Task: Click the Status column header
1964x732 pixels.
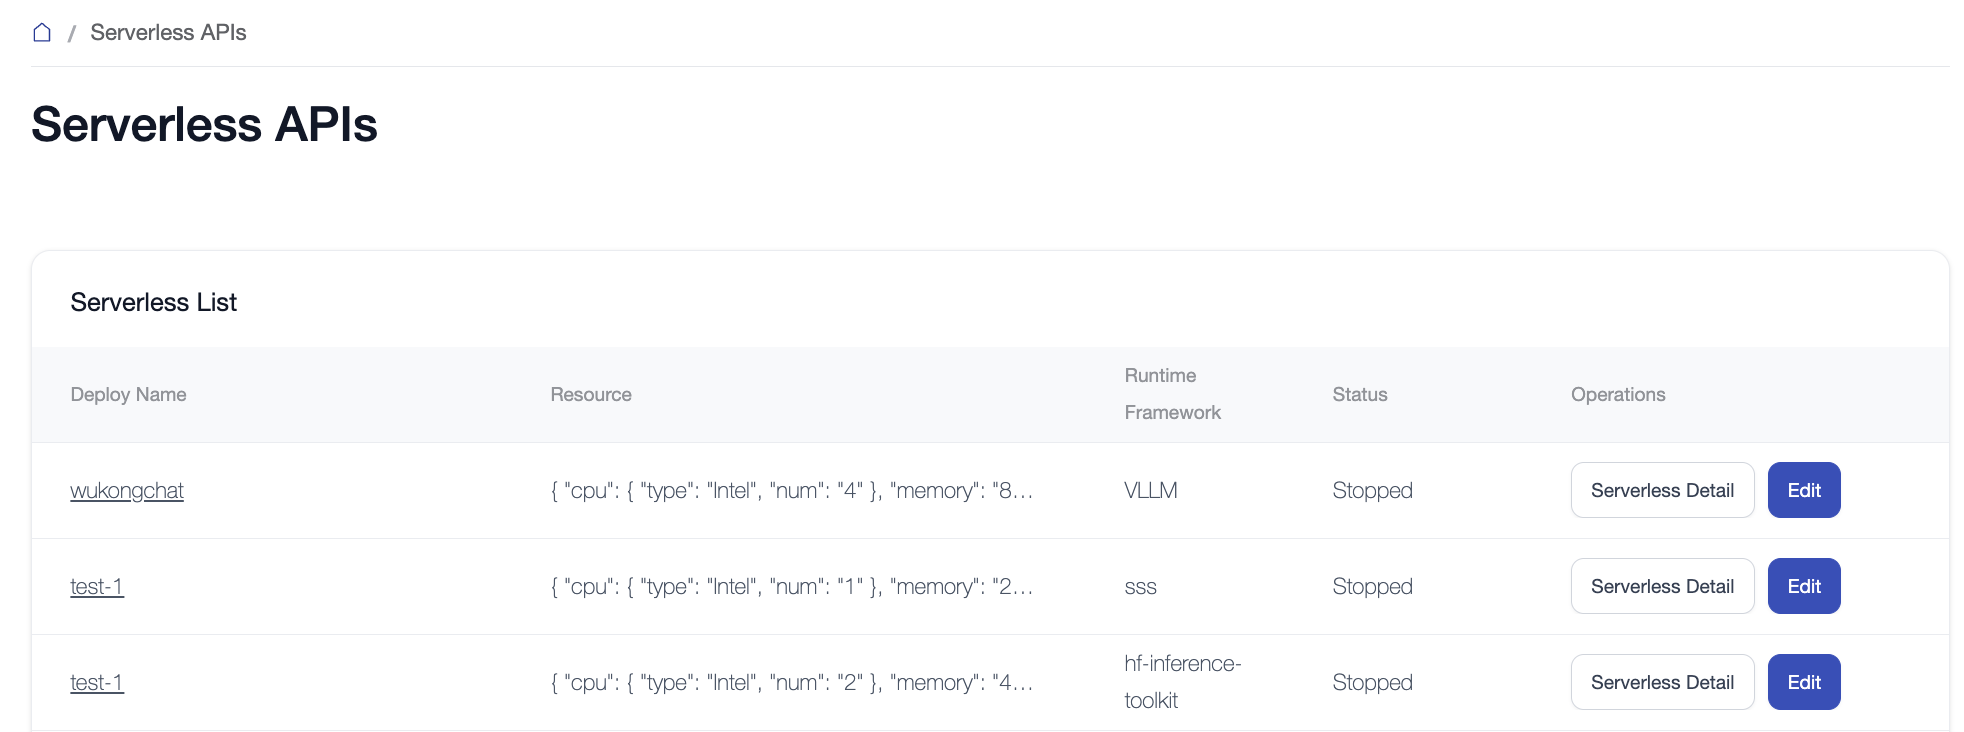Action: (x=1359, y=395)
